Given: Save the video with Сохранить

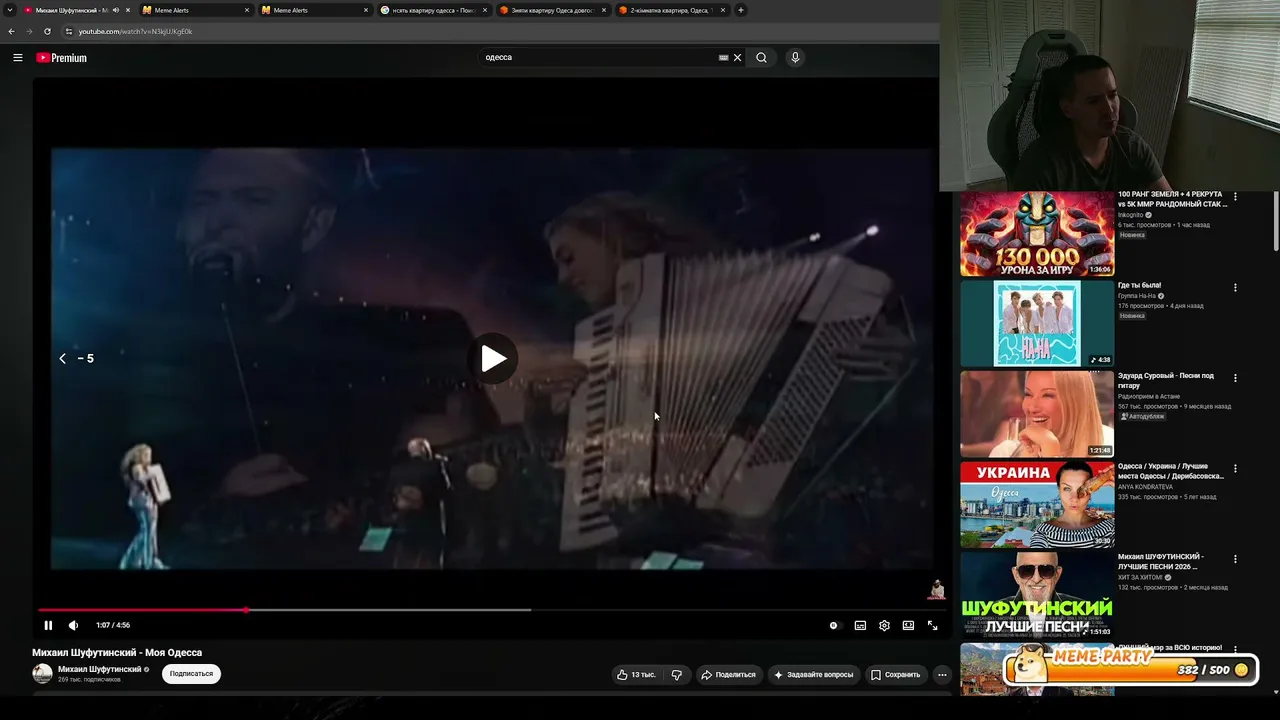Looking at the screenshot, I should pos(896,675).
